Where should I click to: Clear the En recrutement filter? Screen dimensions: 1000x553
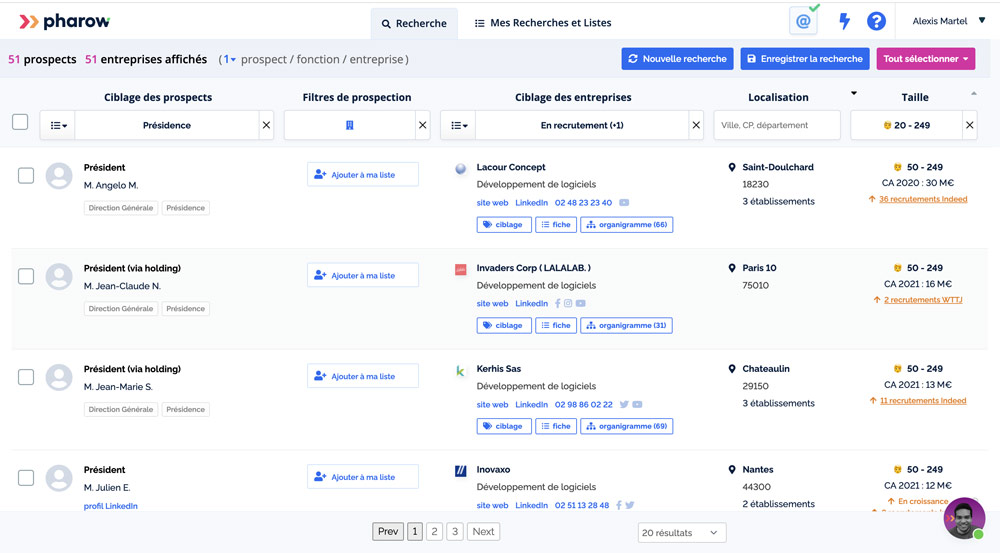(x=696, y=125)
